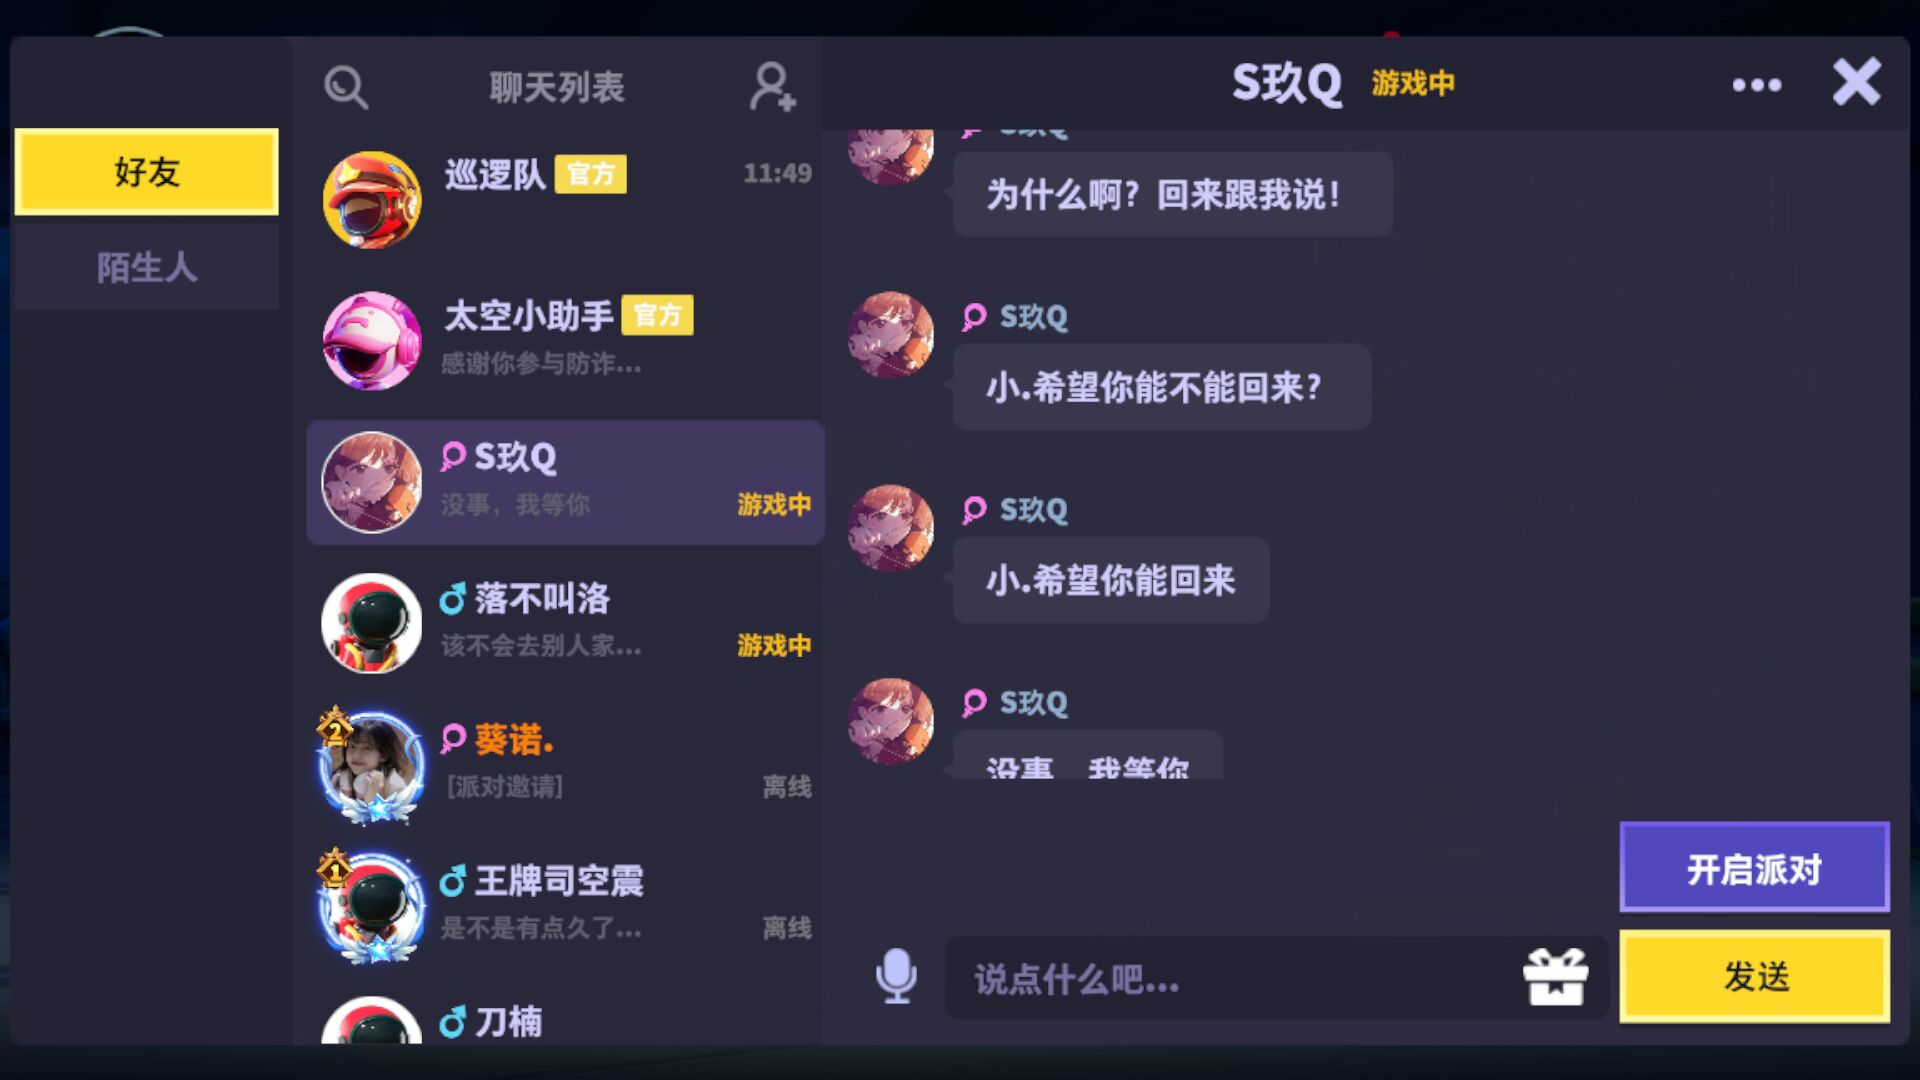Open the three-dot more options menu

pos(1757,85)
